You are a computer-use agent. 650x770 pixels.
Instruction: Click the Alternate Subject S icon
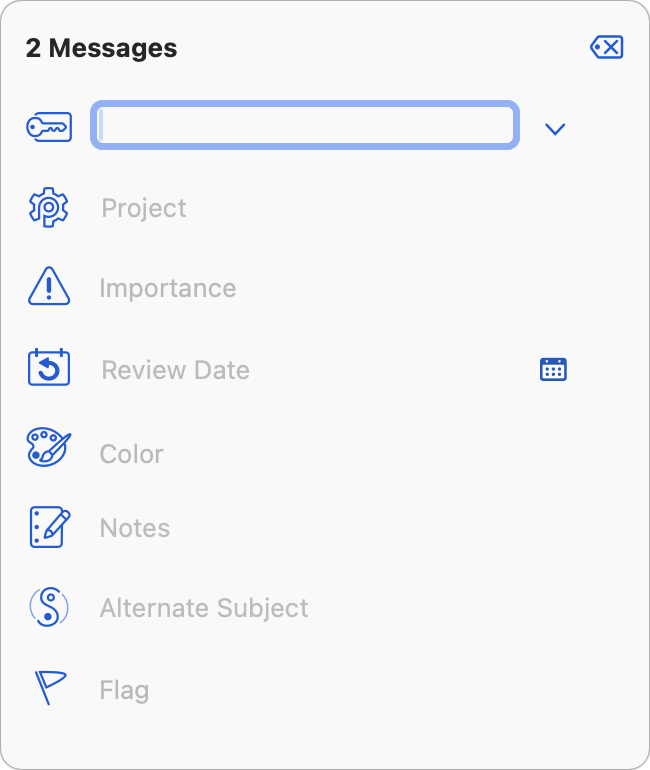tap(48, 607)
